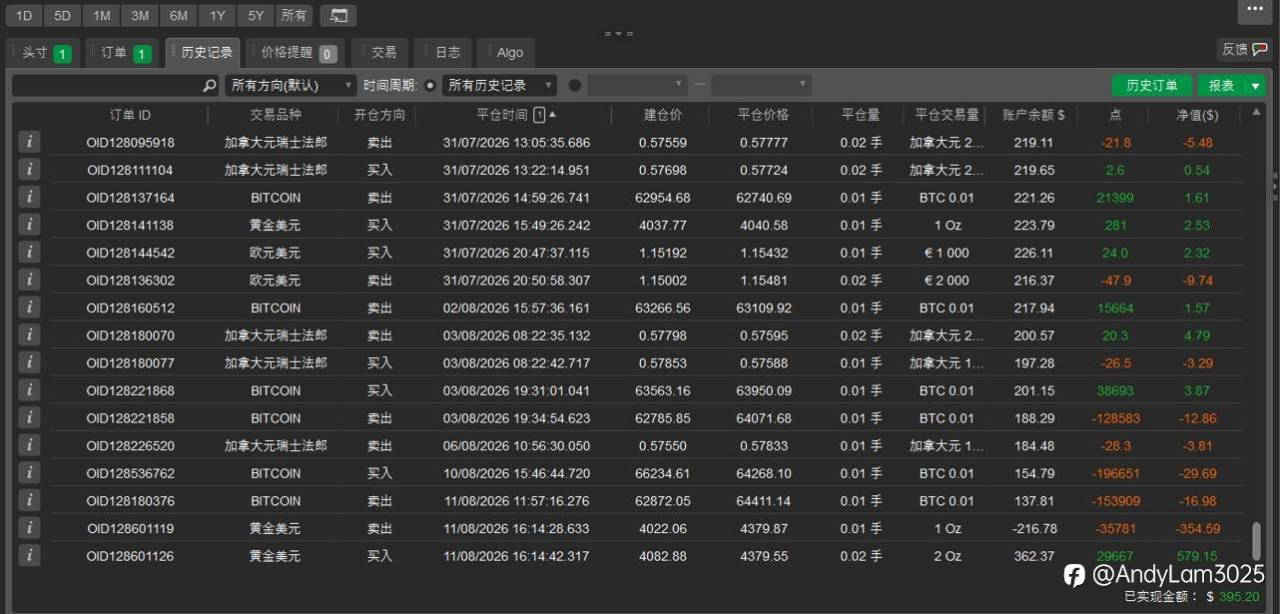Select the 历史记录 history tab
This screenshot has width=1280, height=614.
(x=203, y=53)
